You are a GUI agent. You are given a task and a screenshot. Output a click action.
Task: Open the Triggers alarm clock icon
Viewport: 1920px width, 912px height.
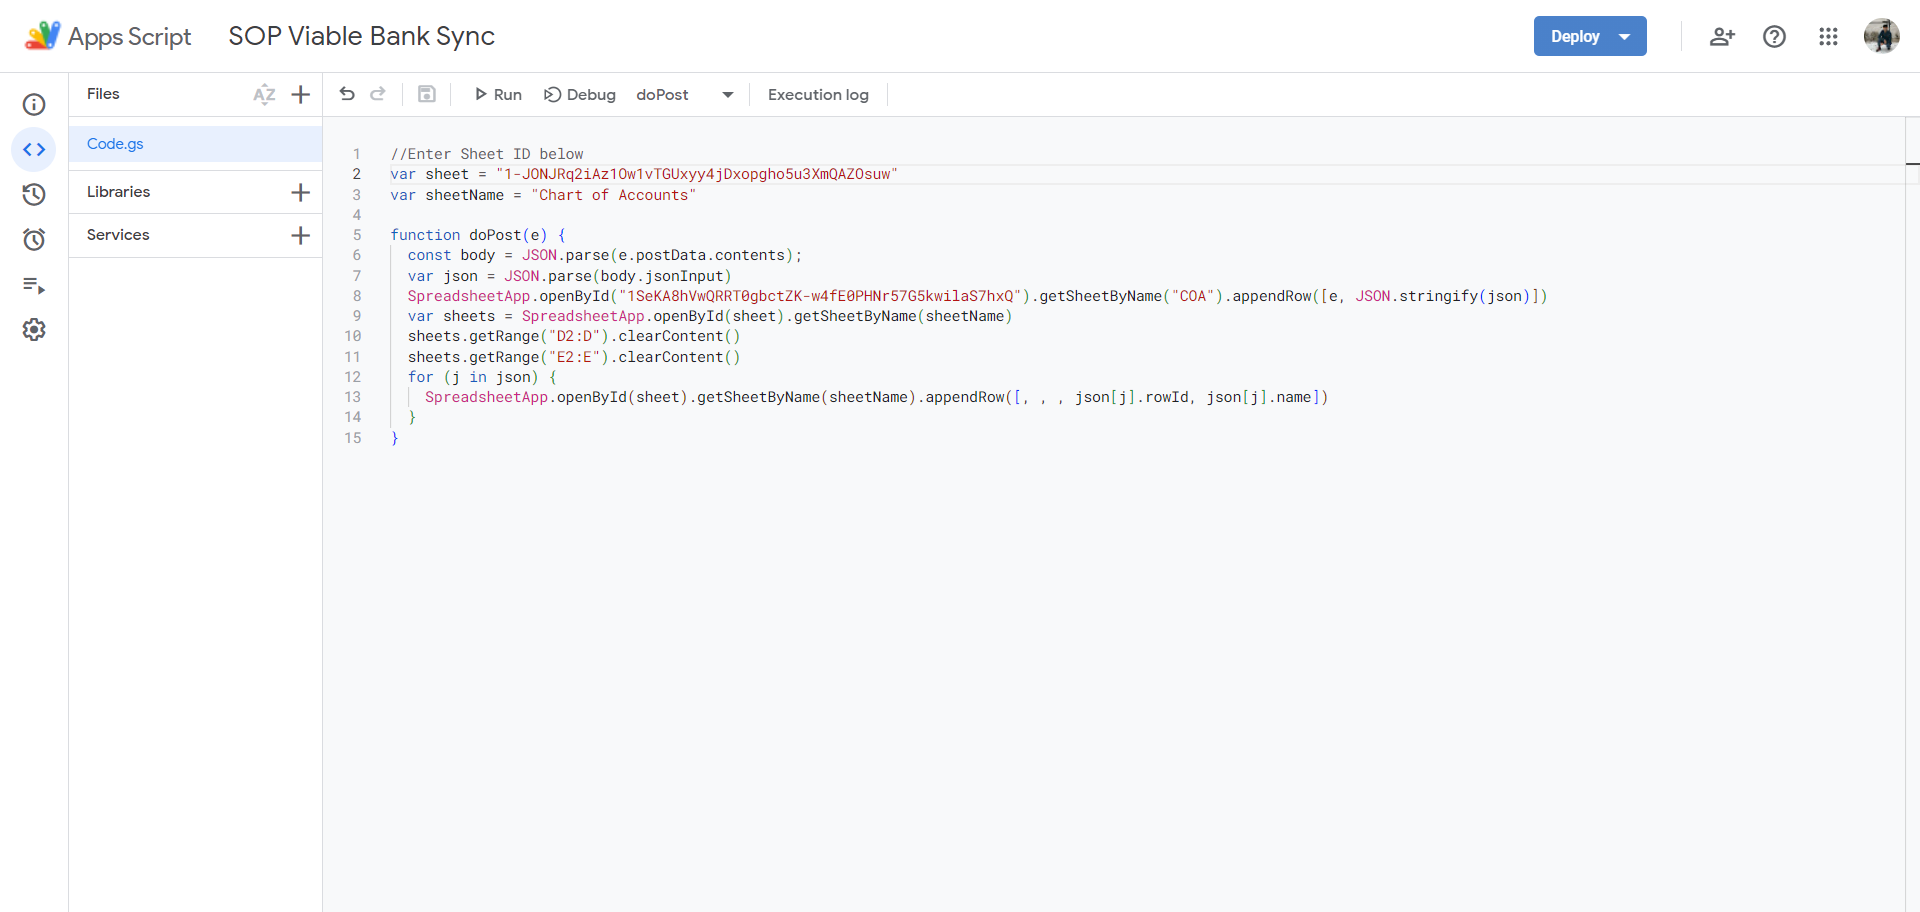tap(34, 239)
